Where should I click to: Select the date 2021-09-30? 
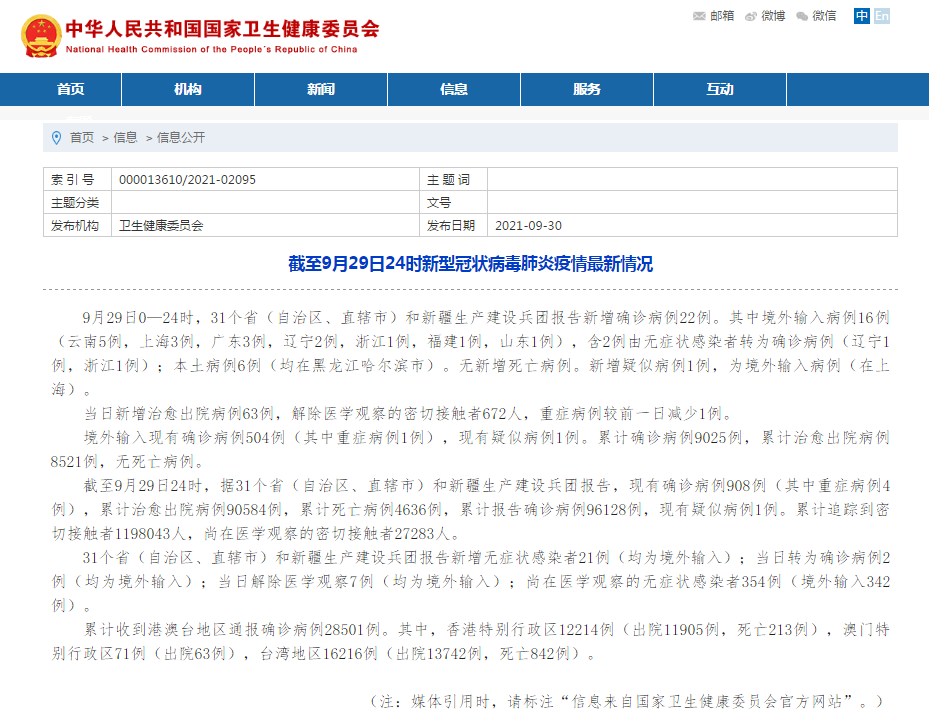tap(528, 225)
